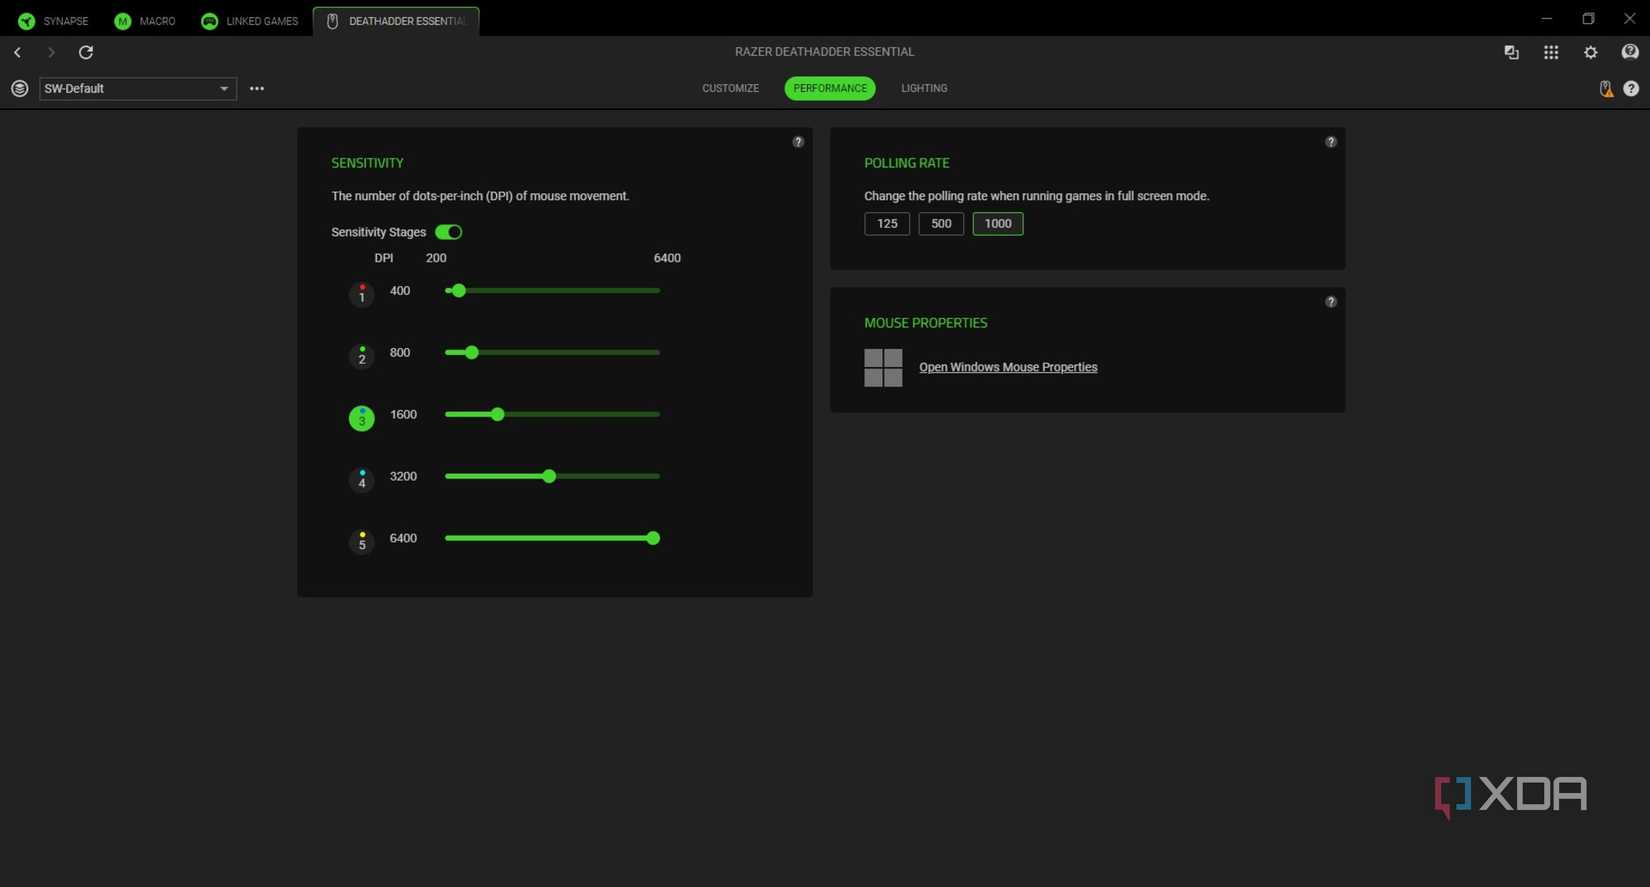Minimize the Synapse window

[1546, 19]
